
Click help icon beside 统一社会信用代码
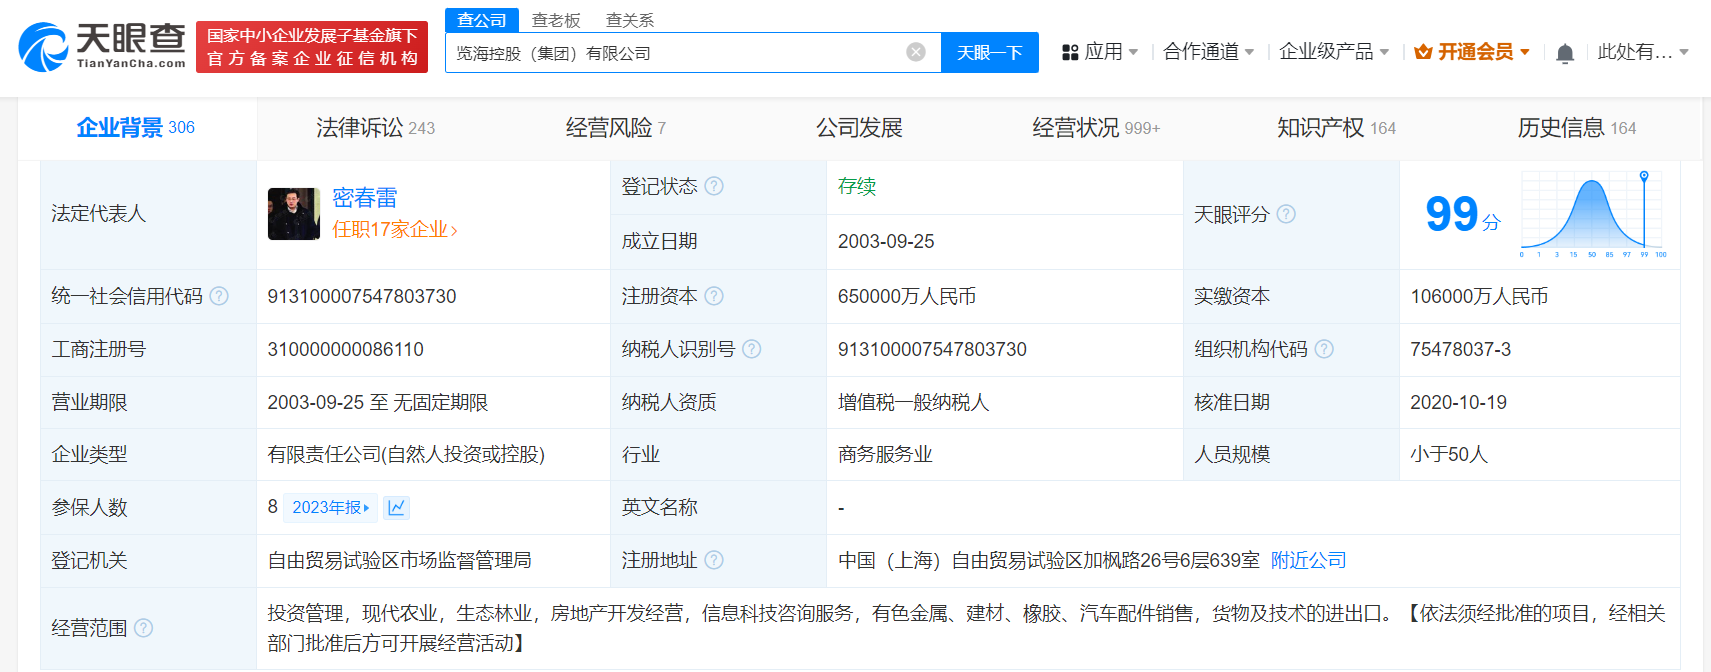click(x=219, y=296)
